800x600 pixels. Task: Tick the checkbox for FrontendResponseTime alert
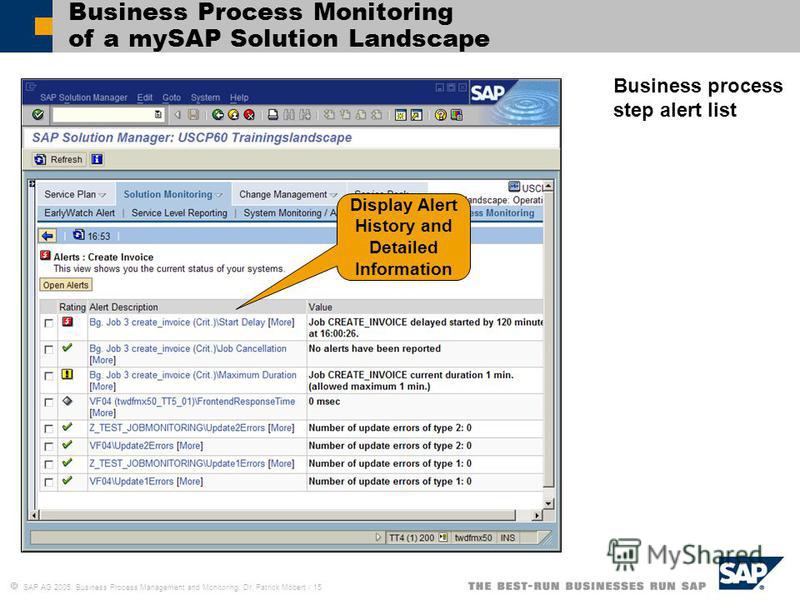(x=48, y=403)
